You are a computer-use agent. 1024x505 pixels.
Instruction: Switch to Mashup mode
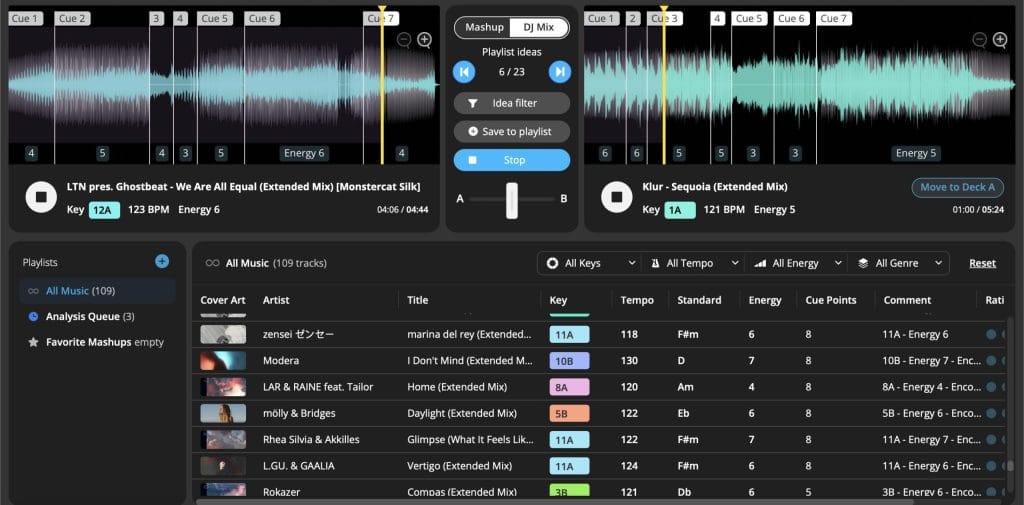click(x=484, y=27)
